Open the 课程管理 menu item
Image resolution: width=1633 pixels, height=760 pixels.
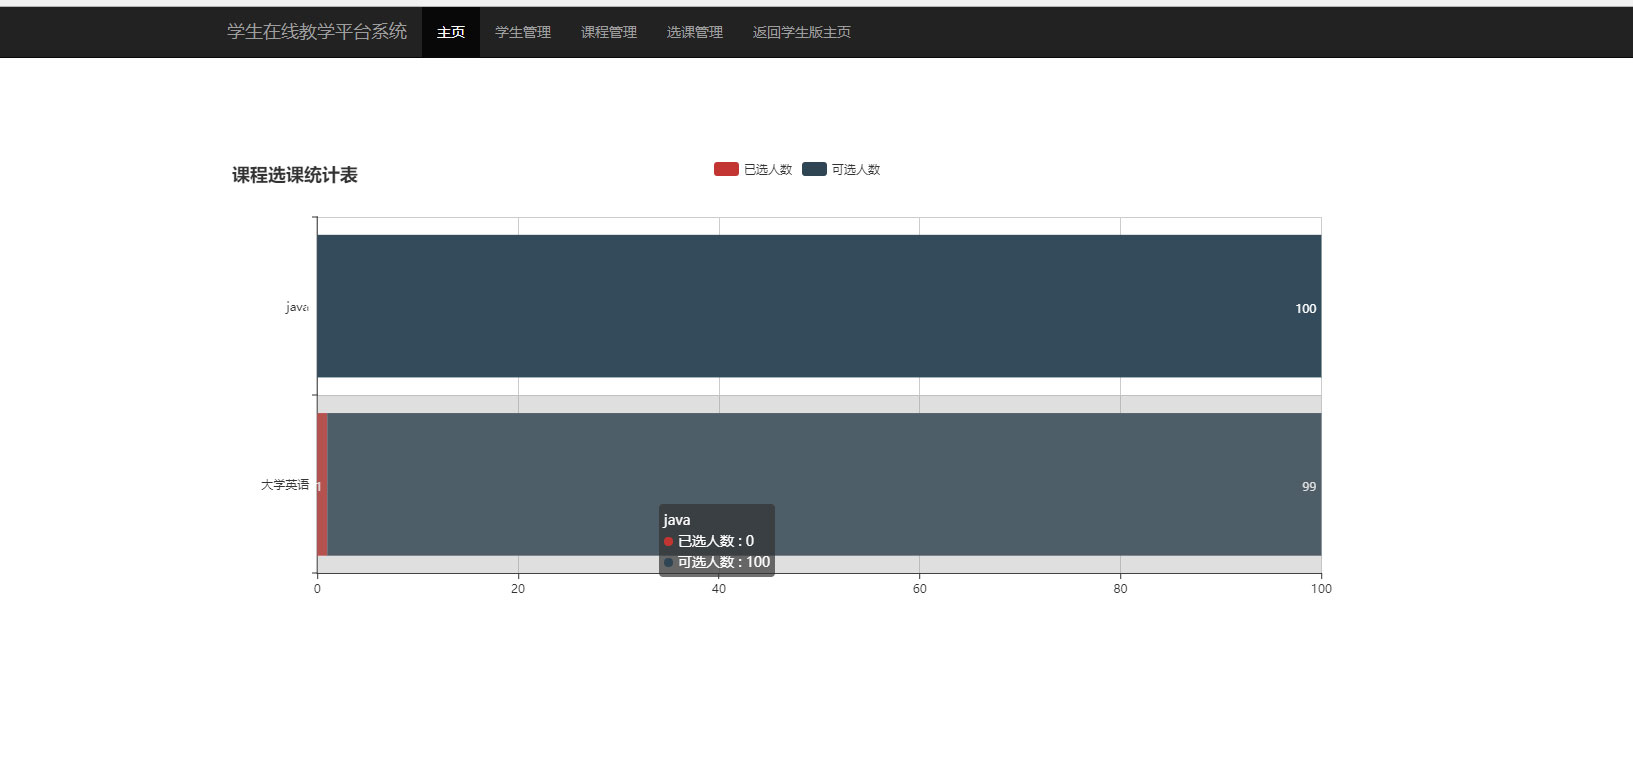(609, 32)
